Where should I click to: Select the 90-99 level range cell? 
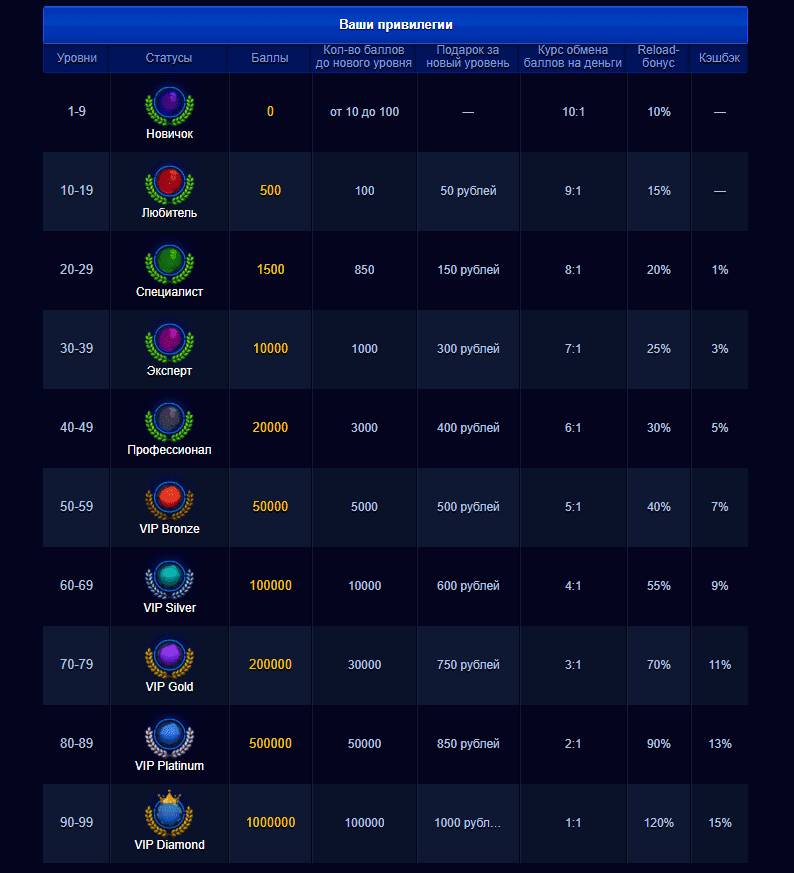(77, 823)
